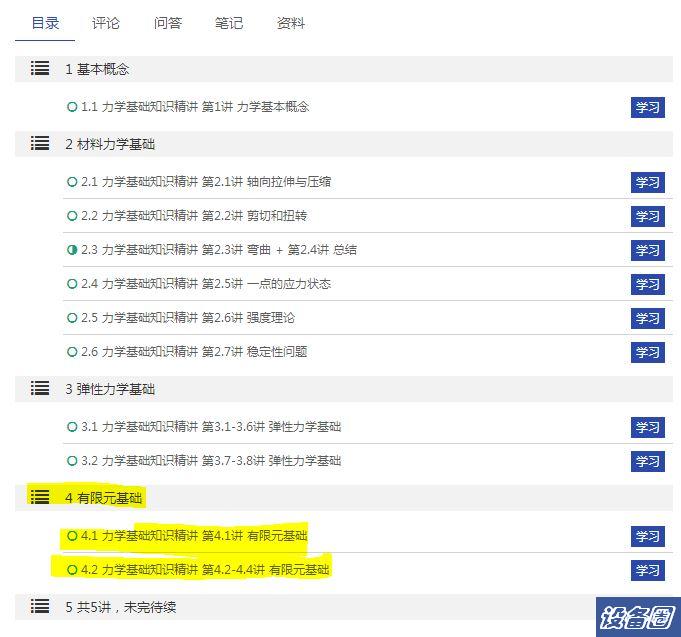Click the list icon beside 4 有限元基础
This screenshot has width=681, height=637.
(x=40, y=497)
